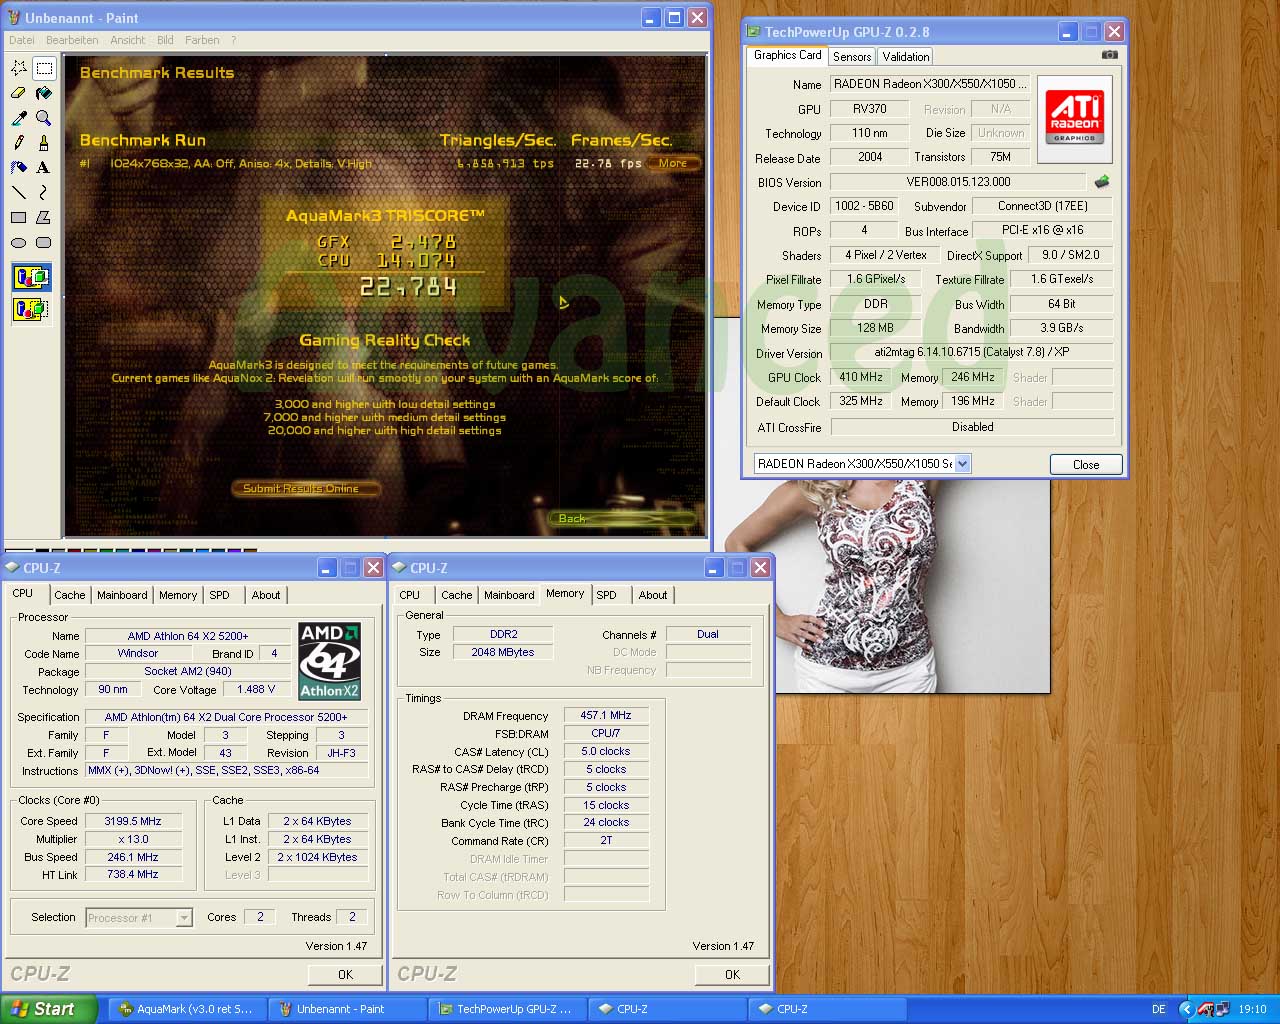Expand hidden system tray icons arrow

coord(1186,1009)
